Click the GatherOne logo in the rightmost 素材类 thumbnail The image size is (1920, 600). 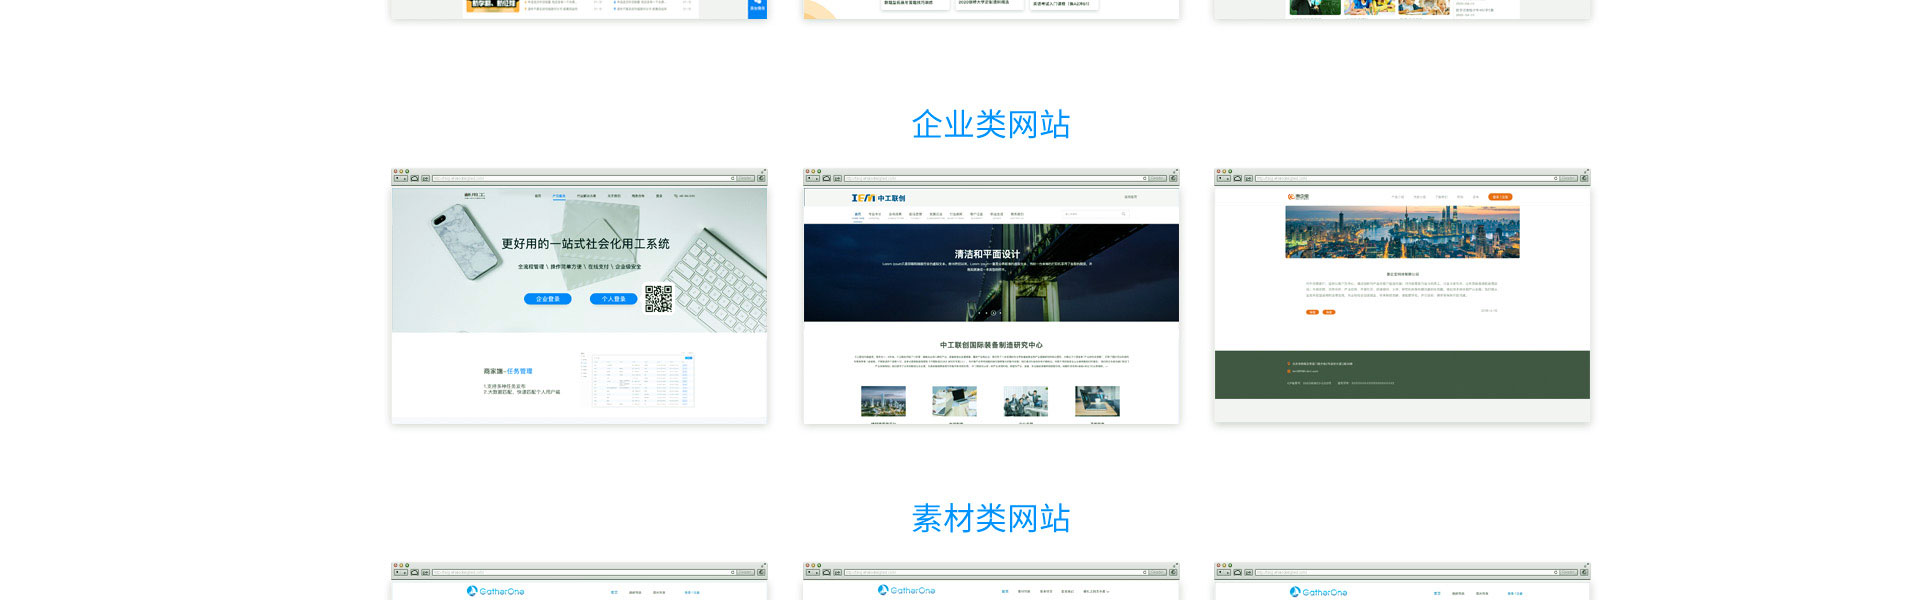[x=1318, y=592]
